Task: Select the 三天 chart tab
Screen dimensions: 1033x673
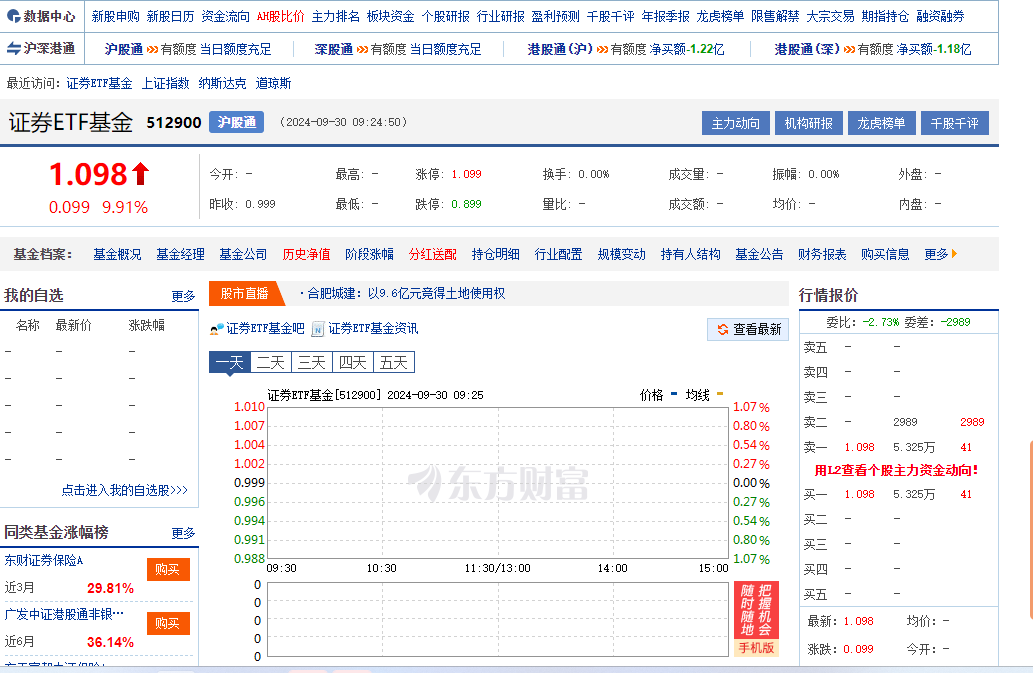Action: (x=312, y=362)
